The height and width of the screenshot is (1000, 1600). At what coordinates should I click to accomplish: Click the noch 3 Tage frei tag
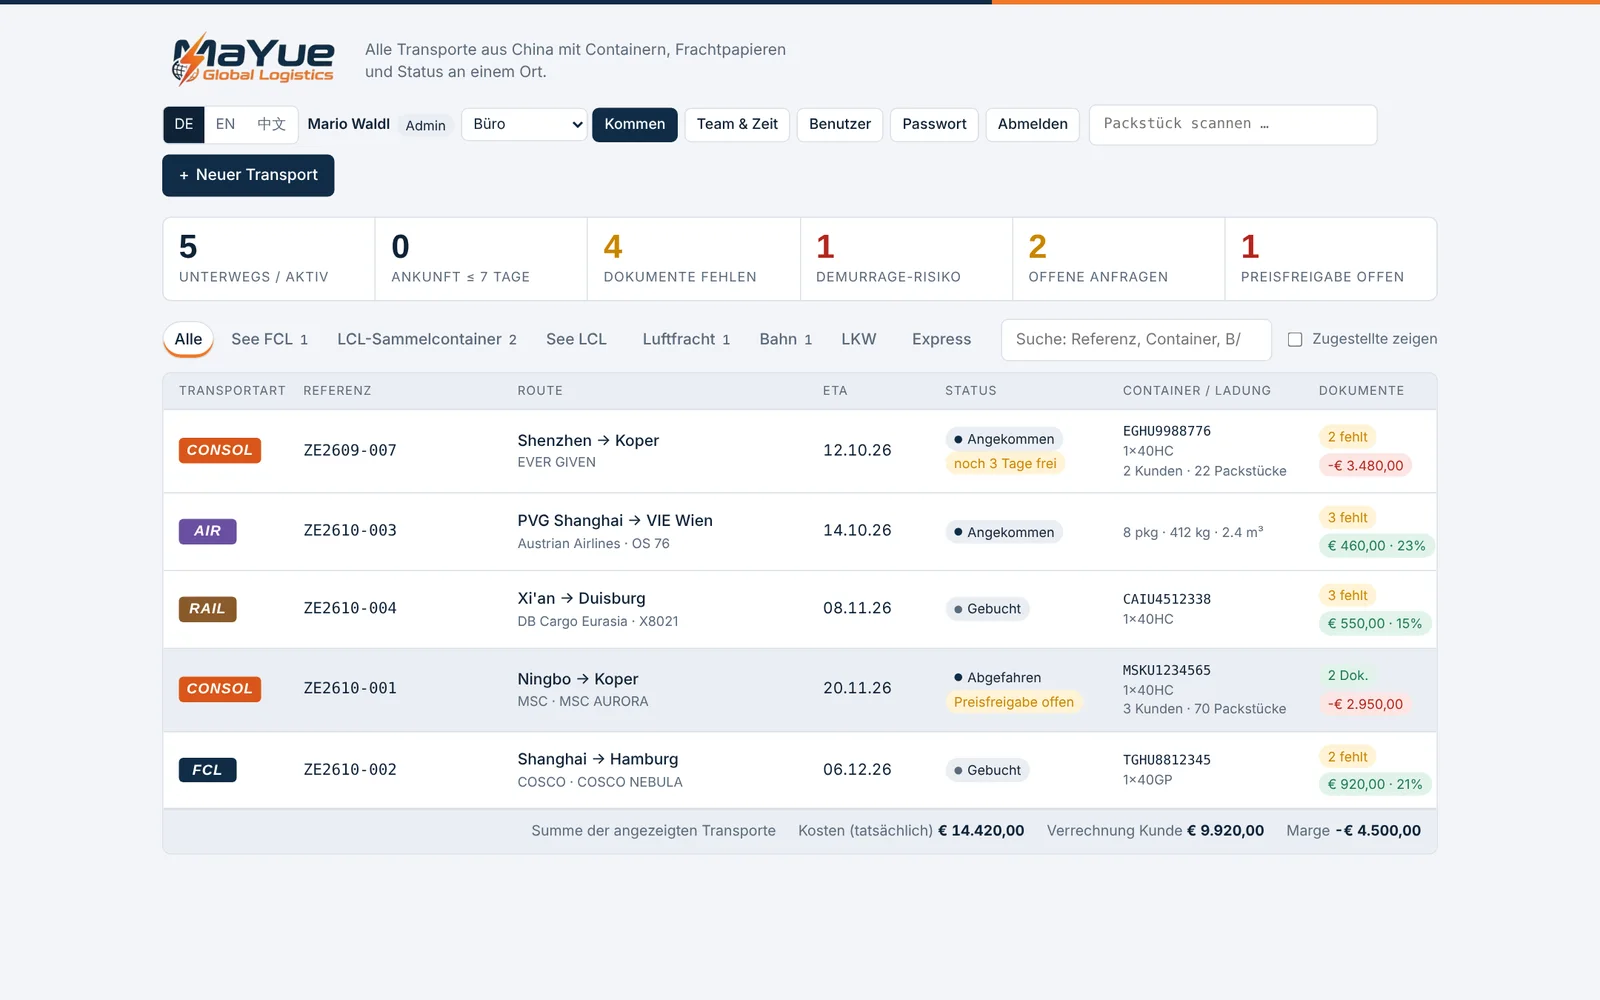tap(1005, 463)
